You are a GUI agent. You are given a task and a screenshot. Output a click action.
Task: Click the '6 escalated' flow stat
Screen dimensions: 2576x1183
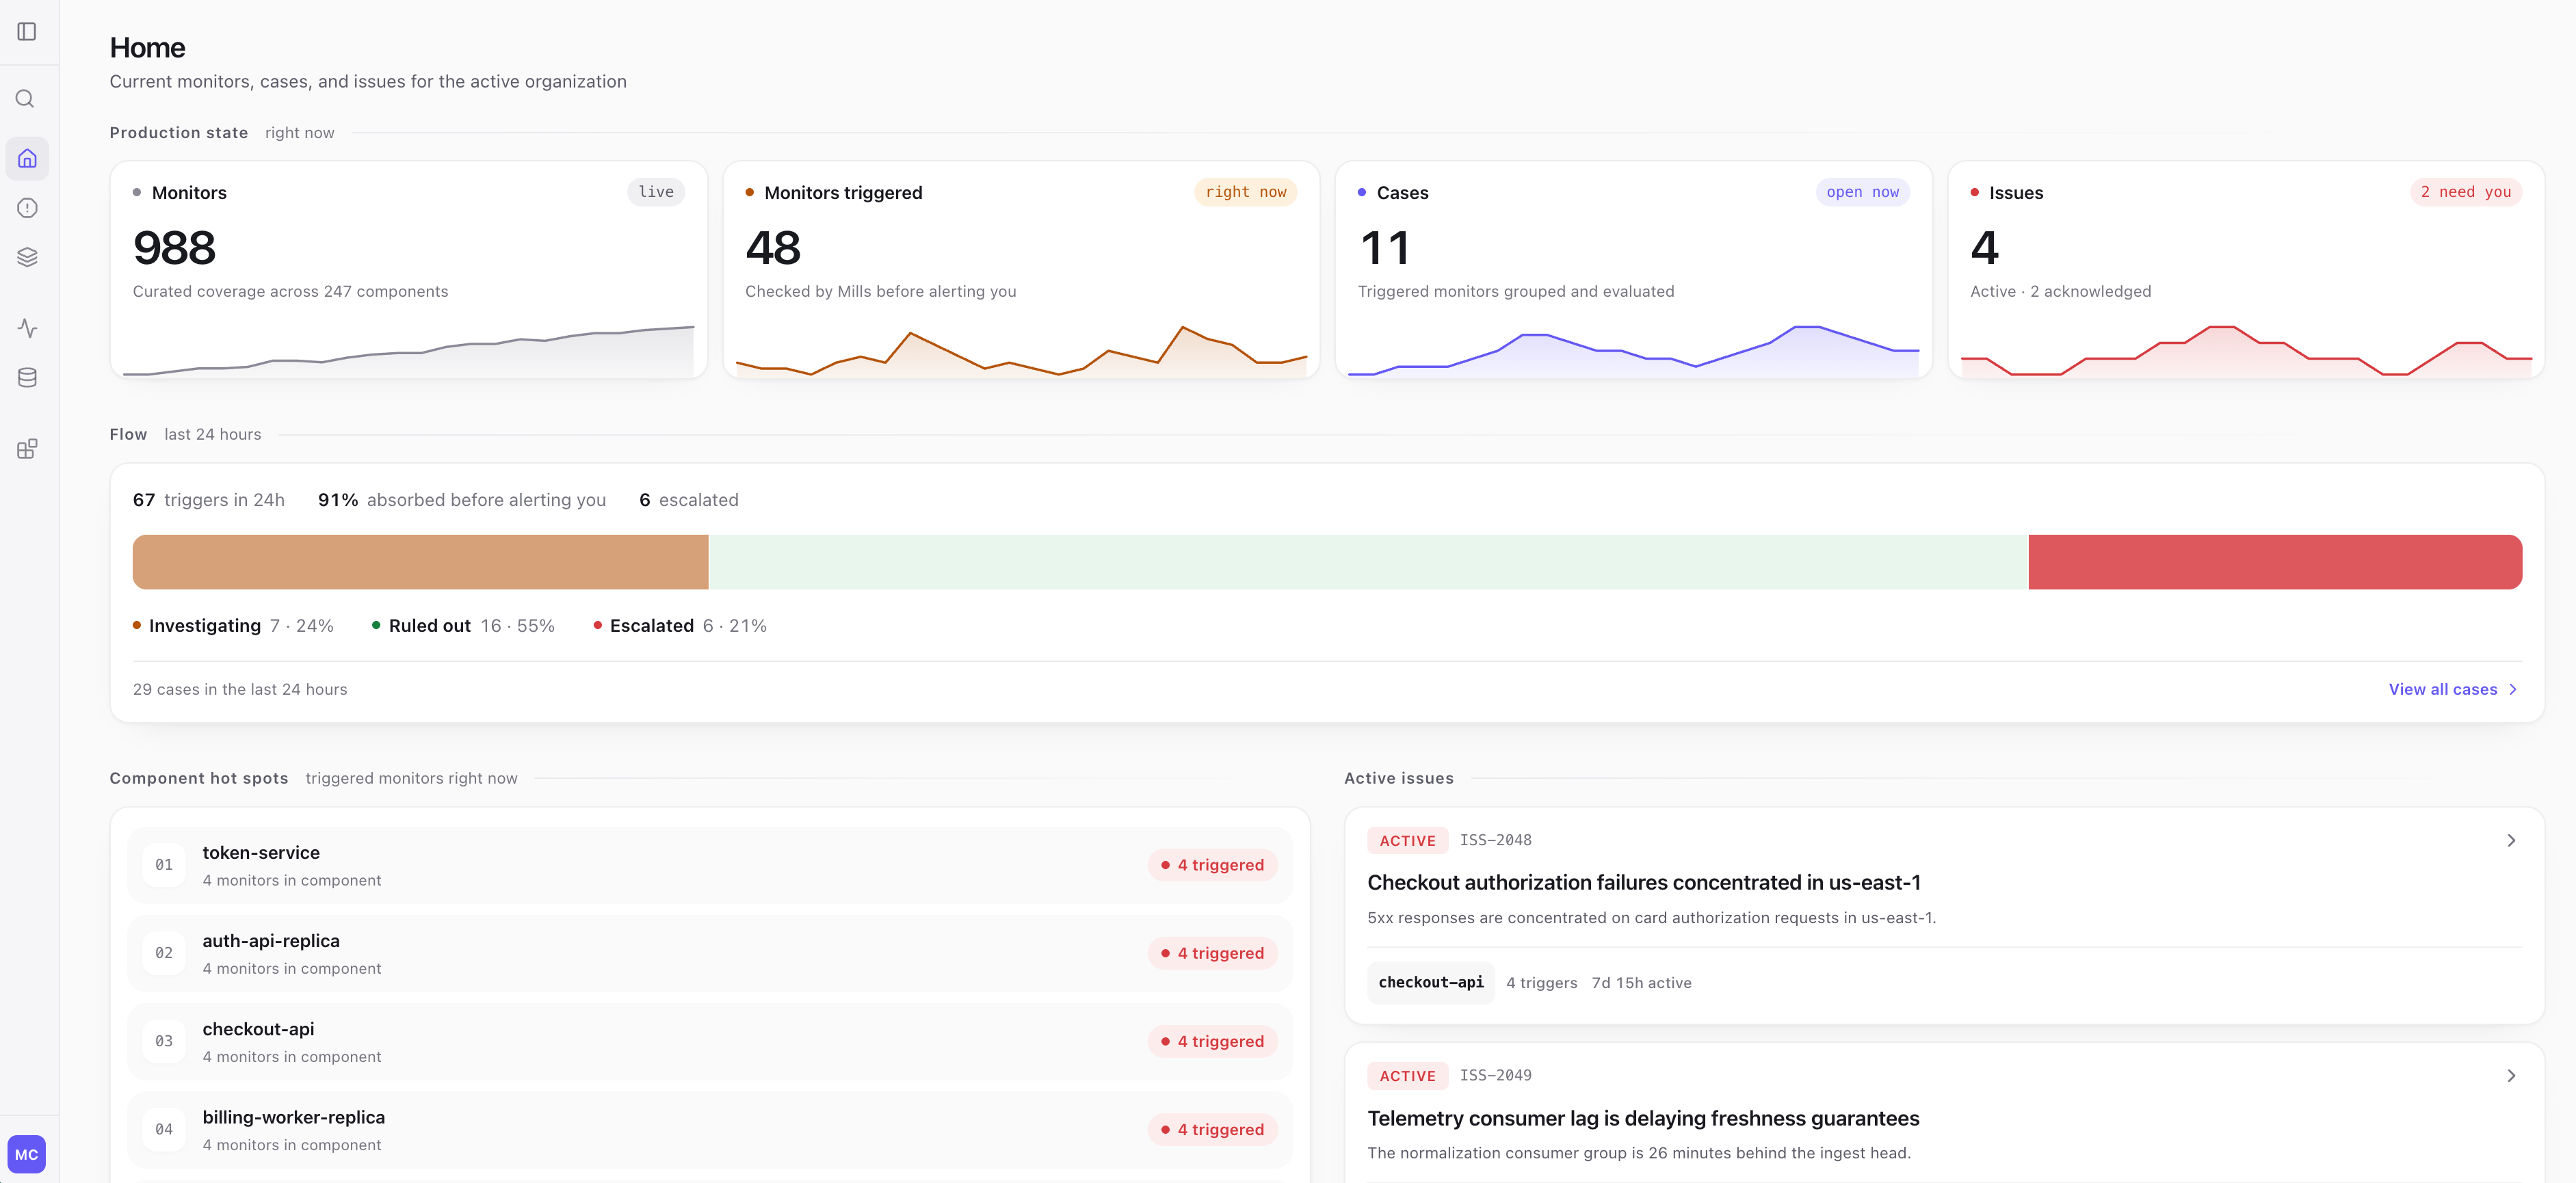(x=689, y=500)
